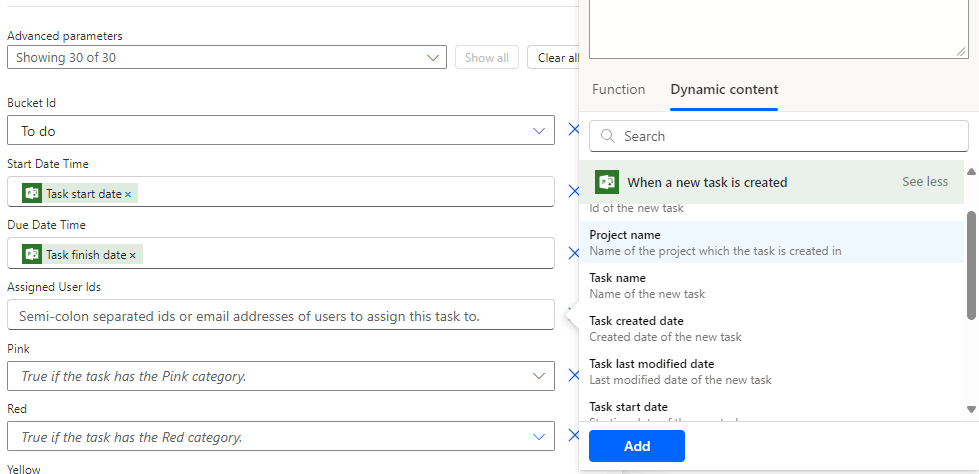The height and width of the screenshot is (474, 979).
Task: Remove the Due Date Time parameter X icon
Action: point(573,253)
